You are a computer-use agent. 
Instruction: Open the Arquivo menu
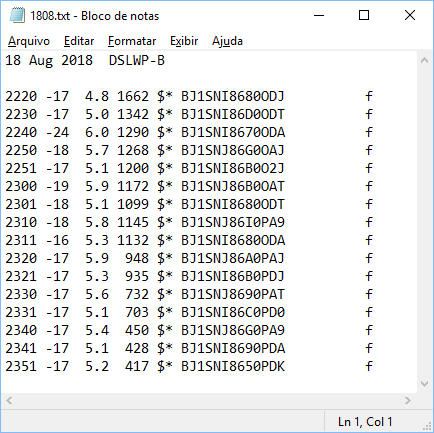[29, 41]
